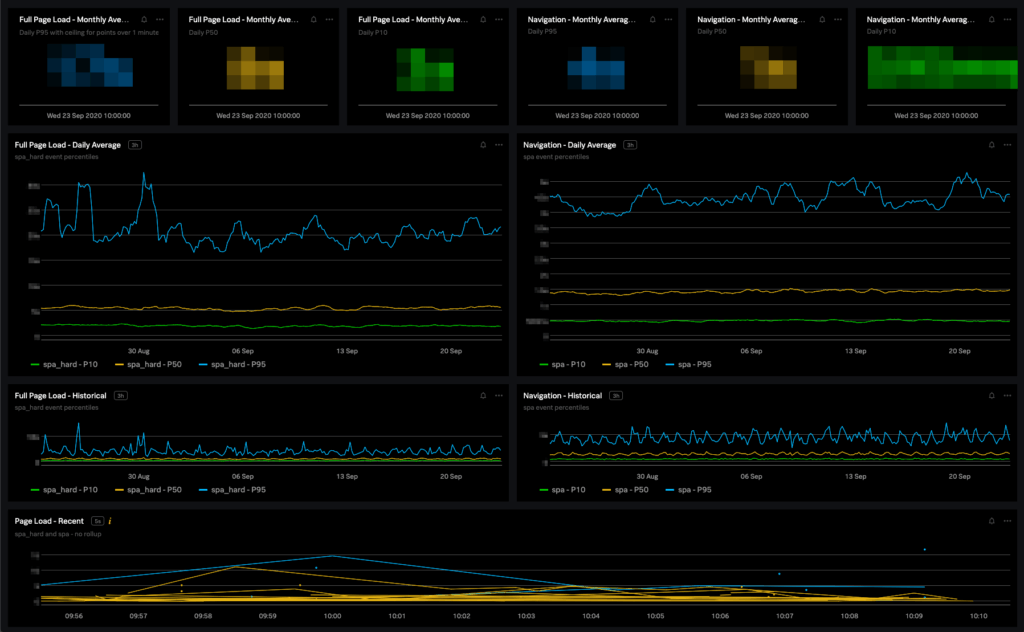
Task: Open the options menu on Full Page Load Daily Average
Action: pyautogui.click(x=498, y=144)
